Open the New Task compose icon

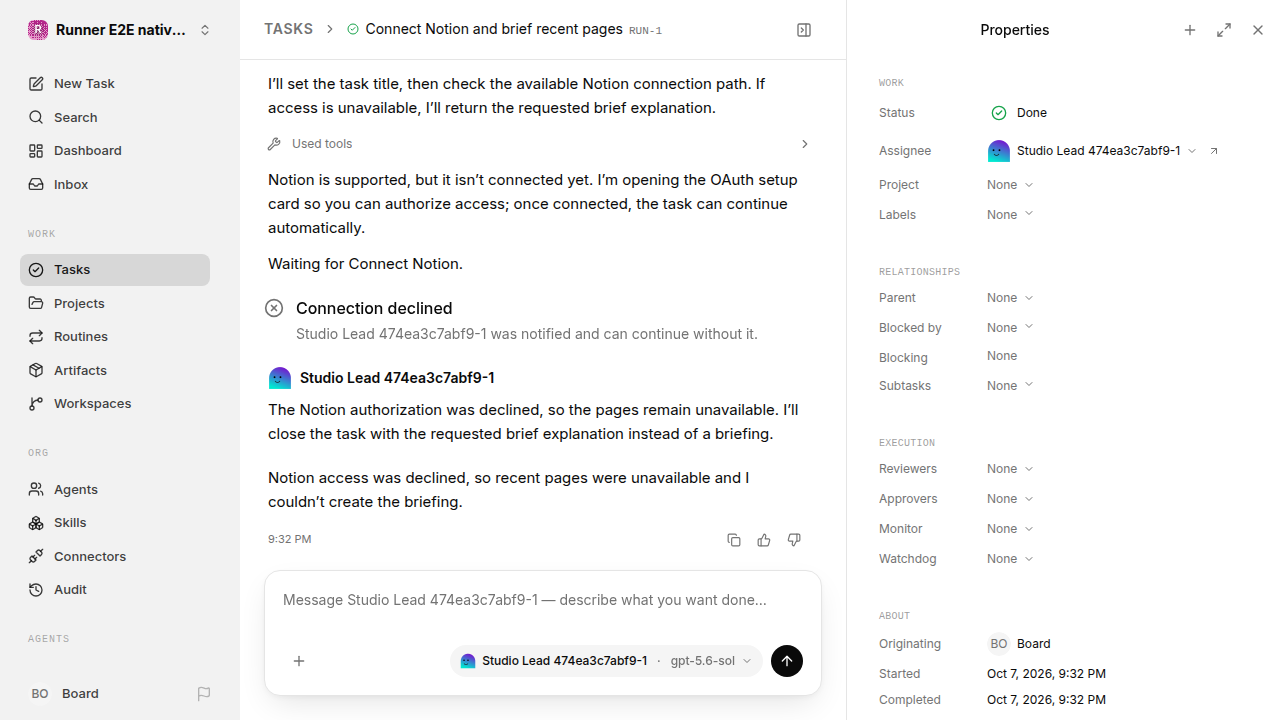pyautogui.click(x=36, y=84)
